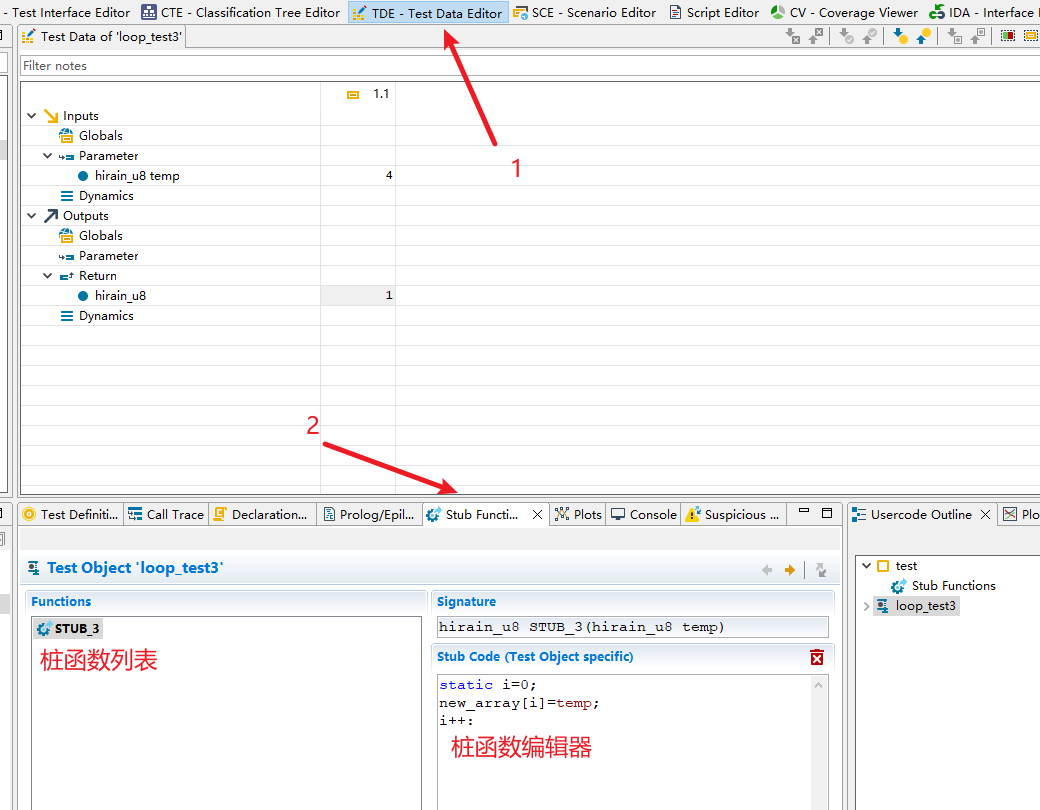Open the Declaration tab
This screenshot has height=810, width=1040.
261,514
